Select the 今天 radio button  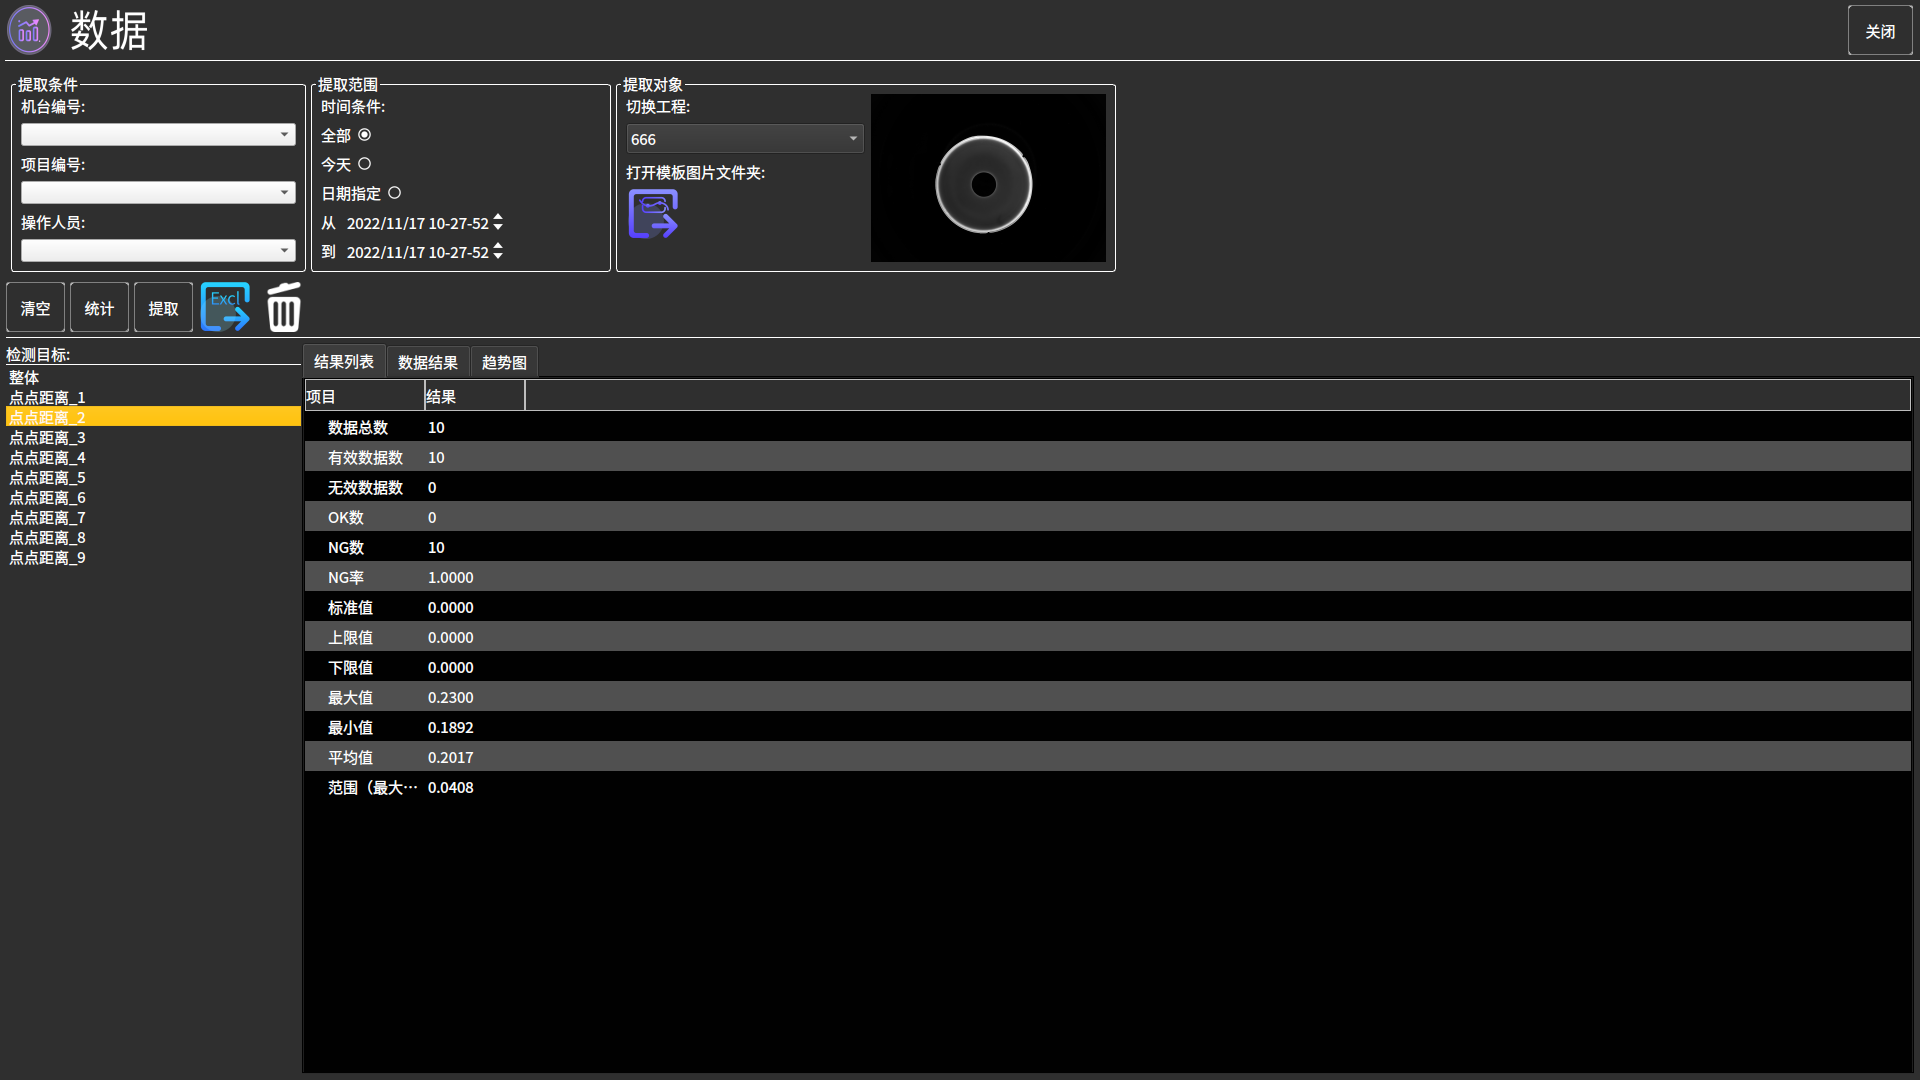pyautogui.click(x=364, y=164)
